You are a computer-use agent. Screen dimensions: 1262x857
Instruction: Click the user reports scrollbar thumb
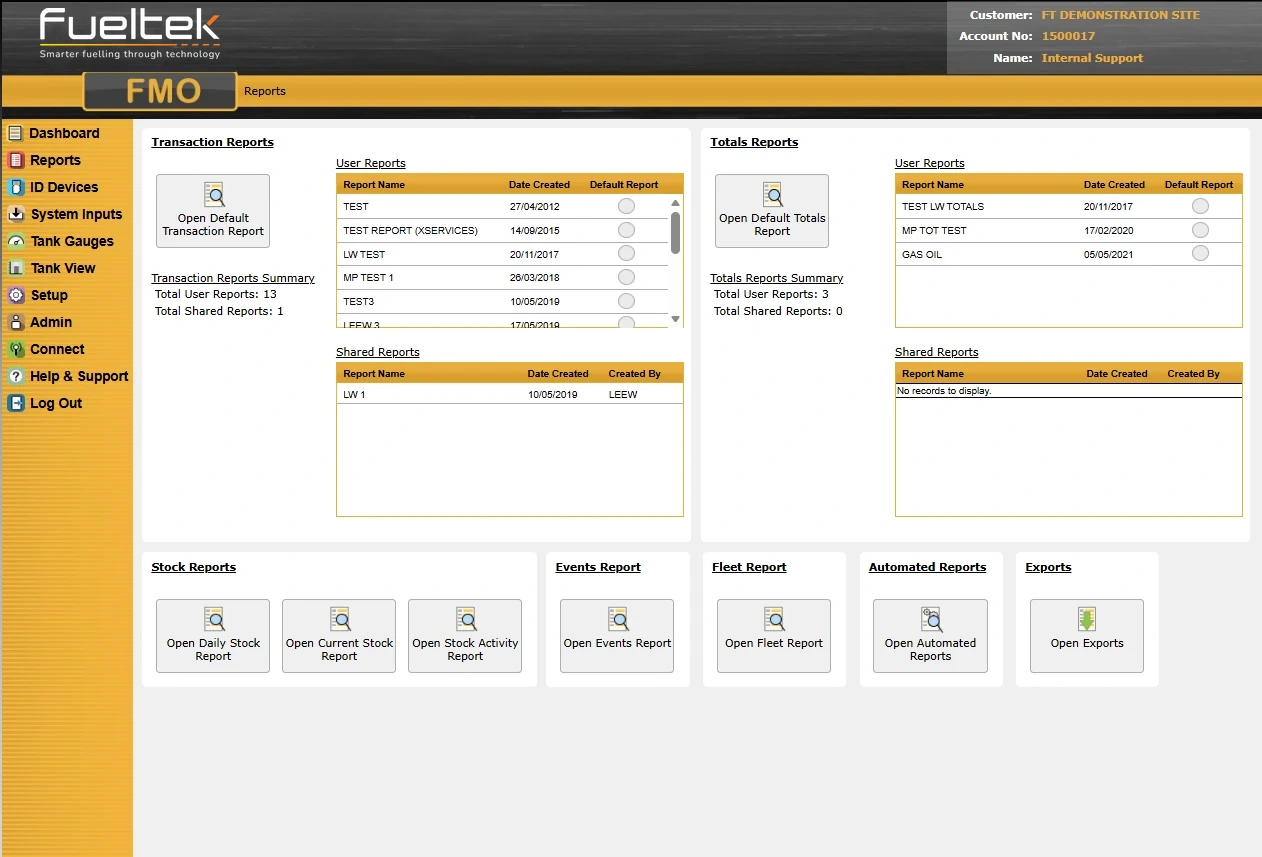[676, 232]
